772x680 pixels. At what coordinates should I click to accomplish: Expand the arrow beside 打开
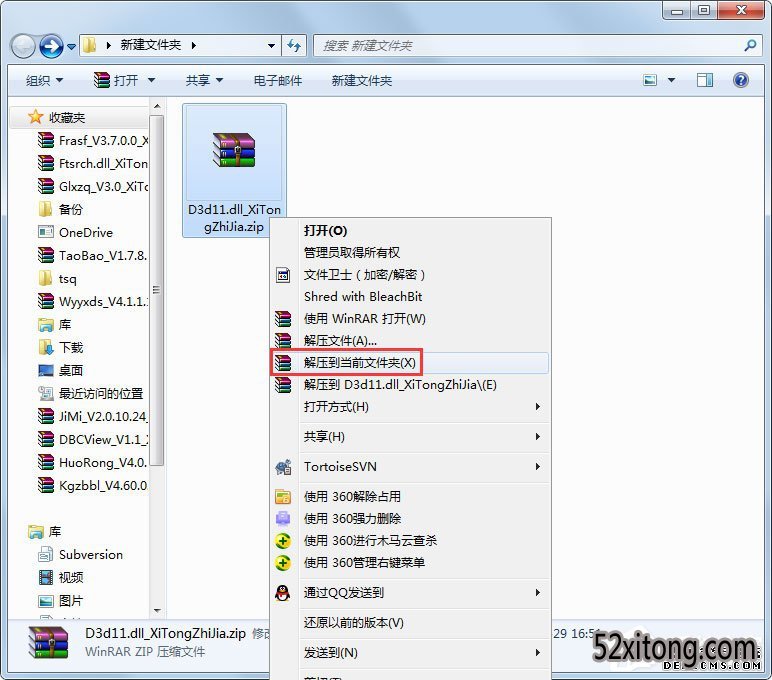point(151,80)
